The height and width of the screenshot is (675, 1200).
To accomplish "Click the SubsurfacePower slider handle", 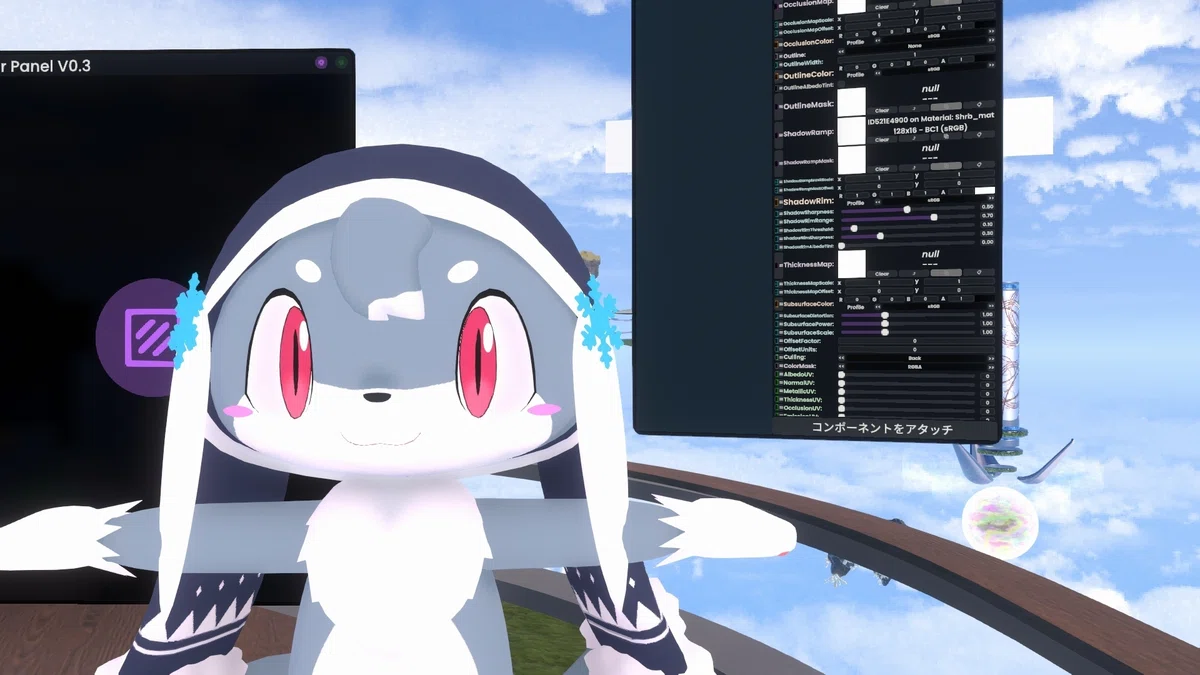I will coord(884,324).
